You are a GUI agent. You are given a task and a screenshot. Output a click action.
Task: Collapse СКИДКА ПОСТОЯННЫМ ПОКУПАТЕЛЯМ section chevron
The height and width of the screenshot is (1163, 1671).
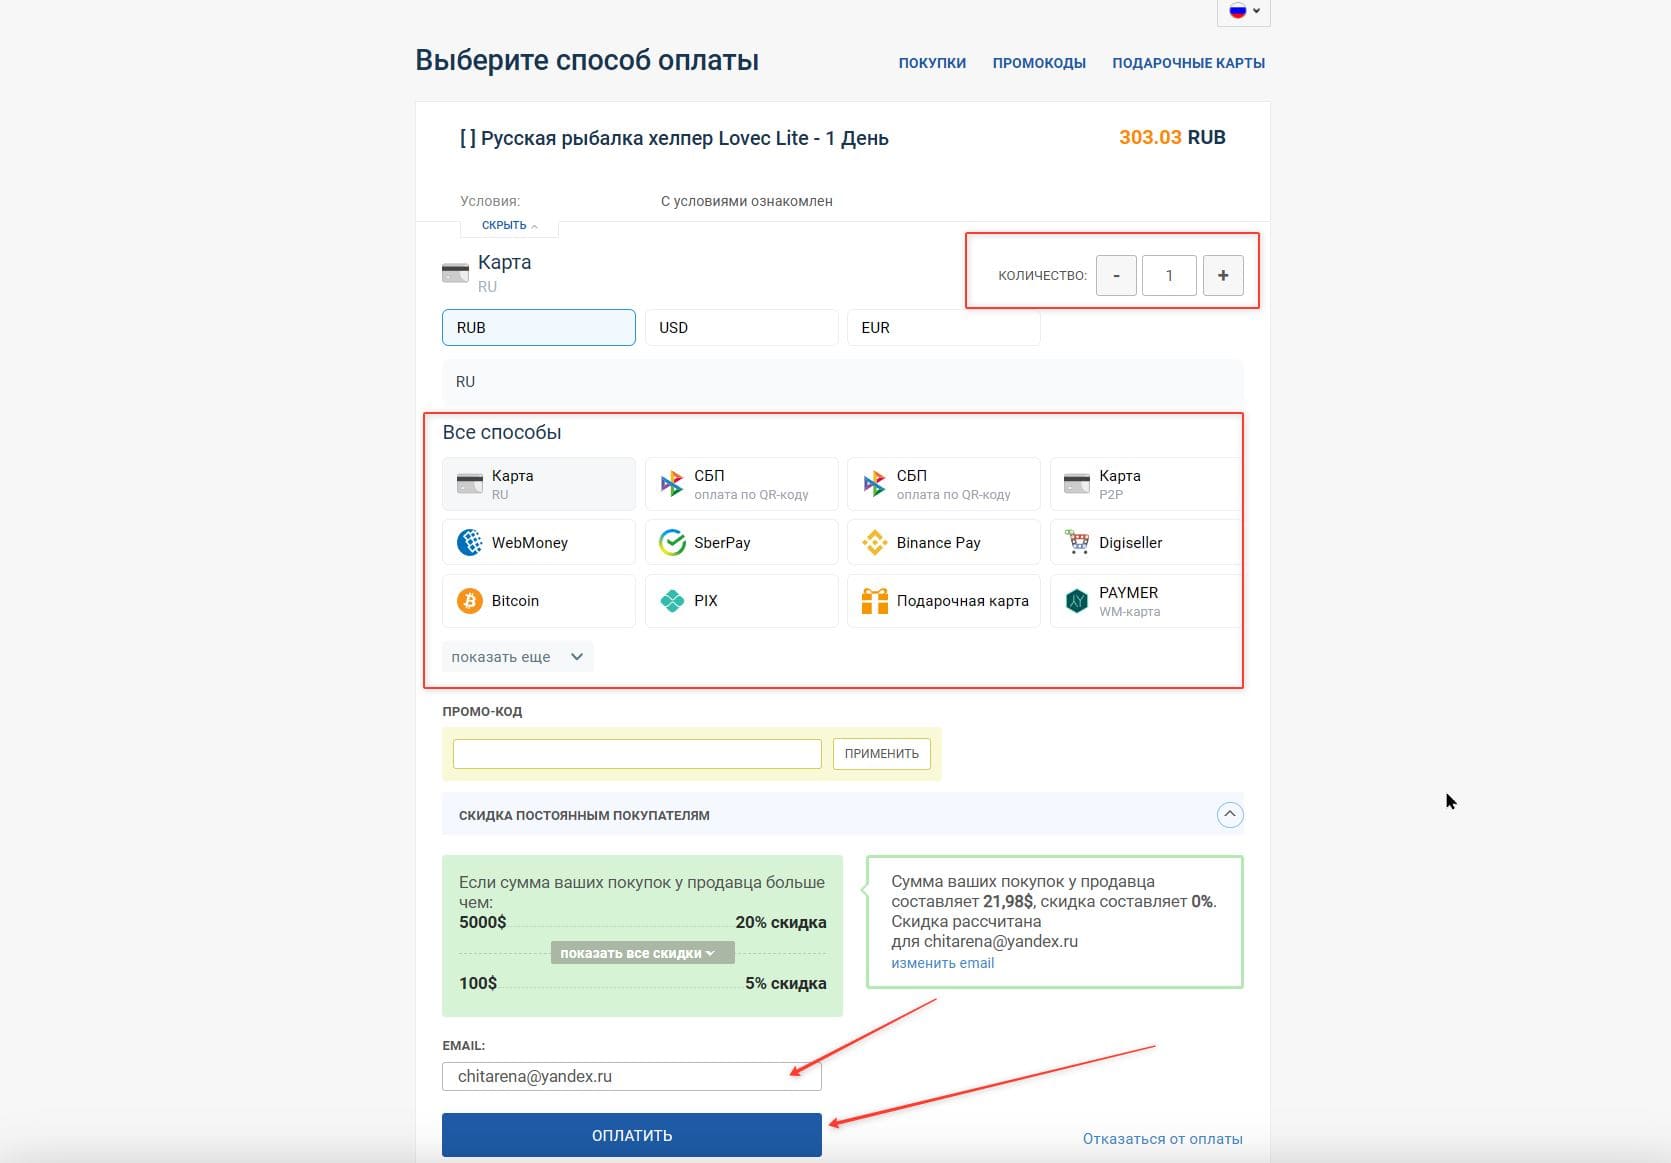[x=1230, y=815]
